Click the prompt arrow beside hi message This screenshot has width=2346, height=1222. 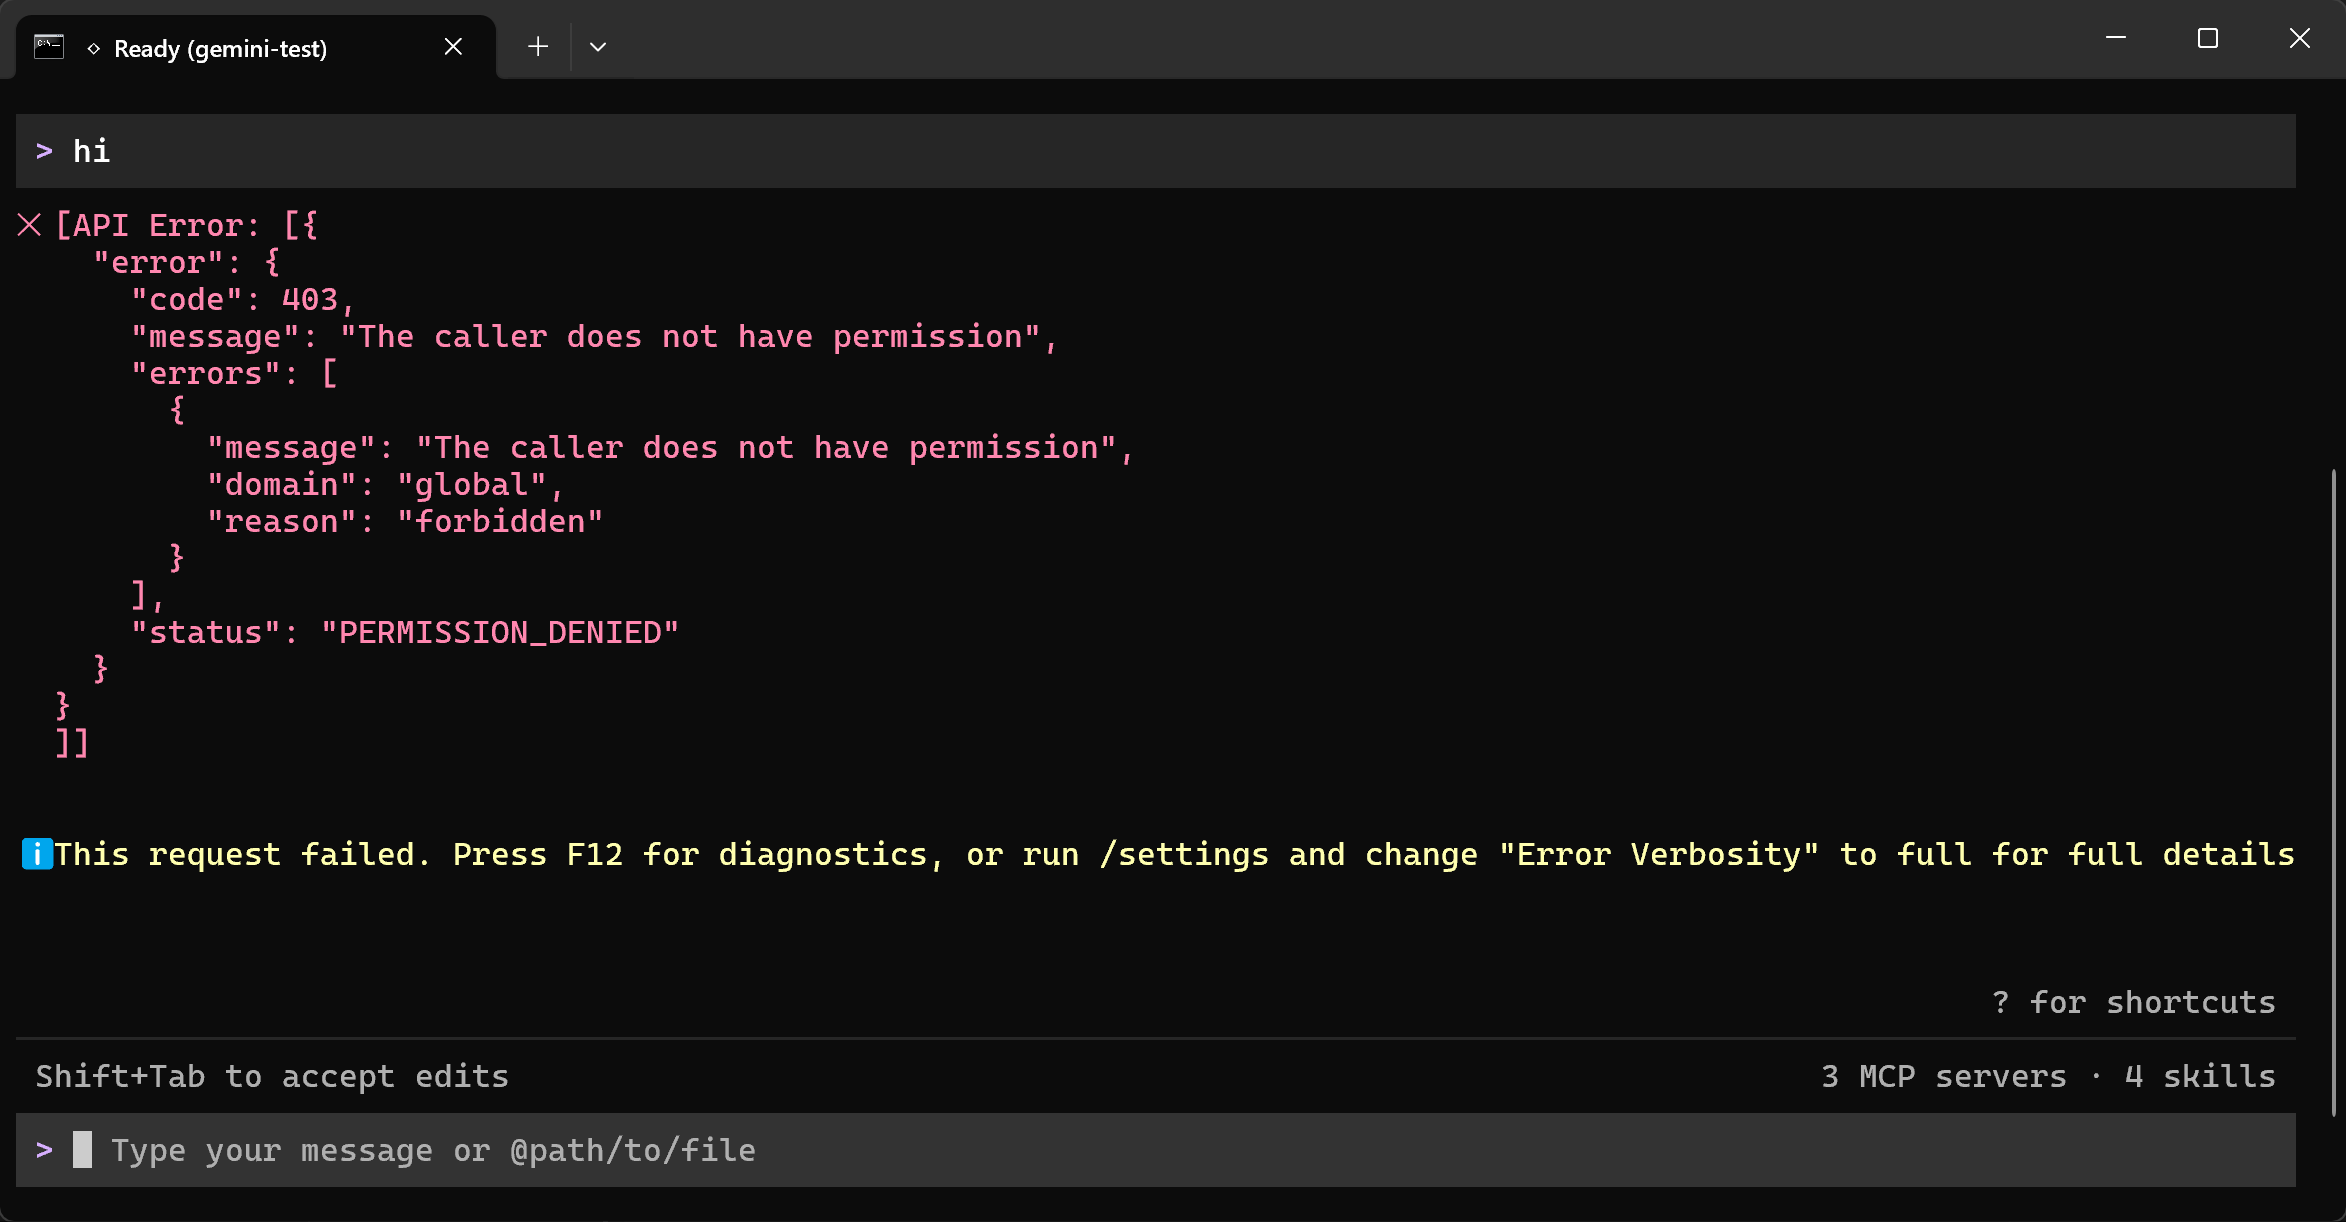pyautogui.click(x=44, y=151)
